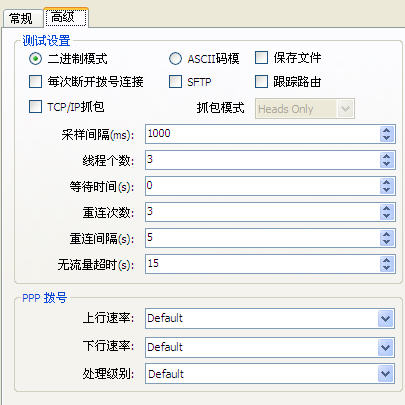Select the ASCII码模 radio button
405x405 pixels.
point(175,59)
